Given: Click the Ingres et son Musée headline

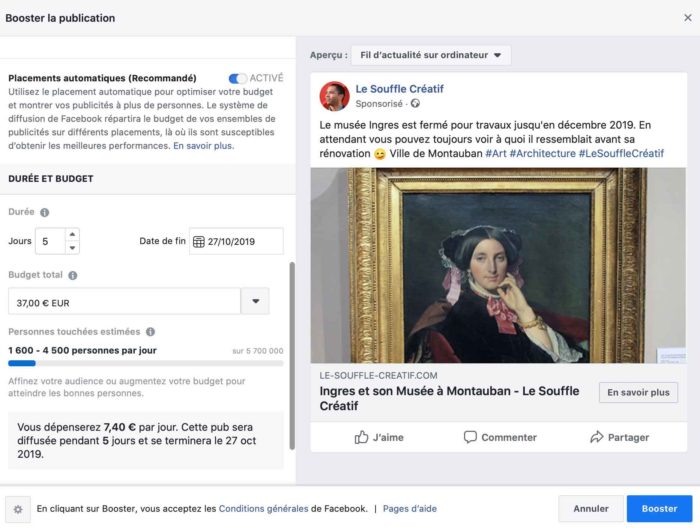Looking at the screenshot, I should tap(449, 398).
